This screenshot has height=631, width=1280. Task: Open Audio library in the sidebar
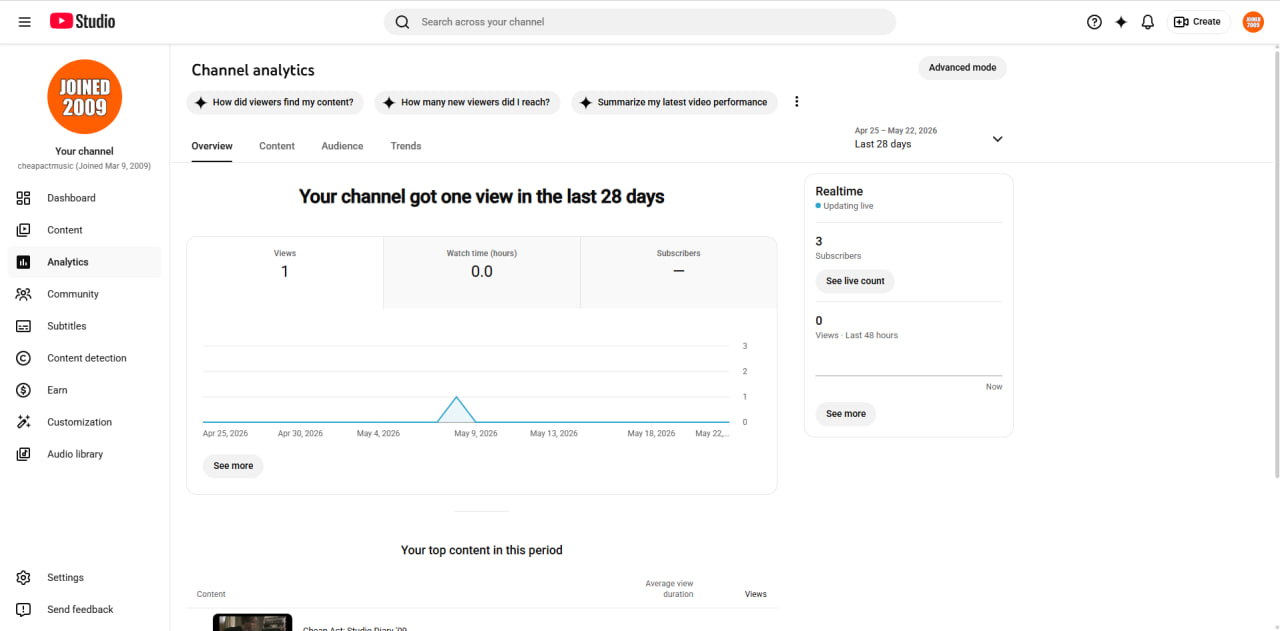click(x=85, y=454)
